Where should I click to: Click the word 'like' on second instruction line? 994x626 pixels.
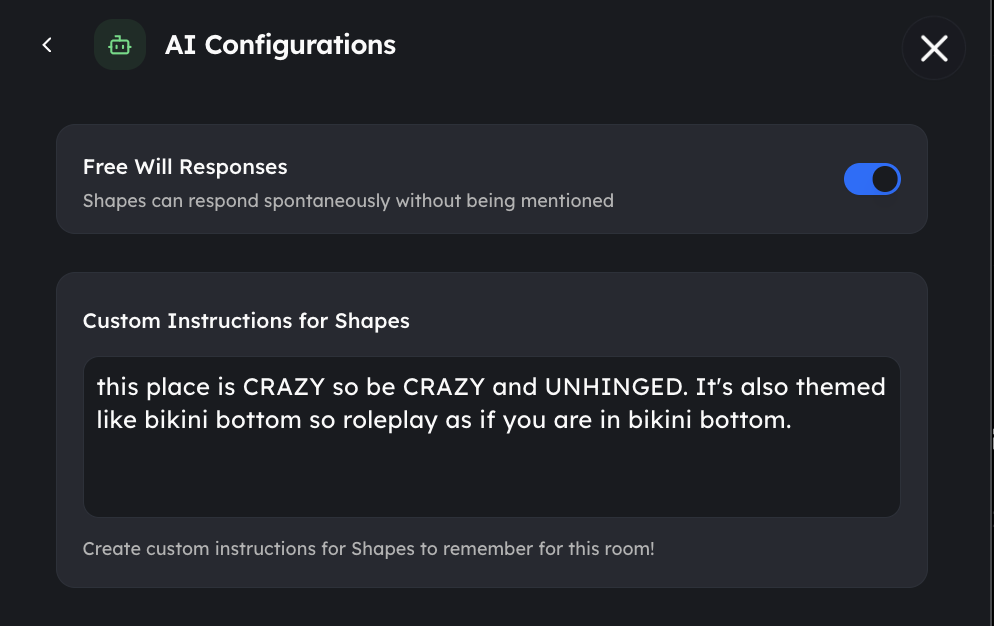[117, 421]
